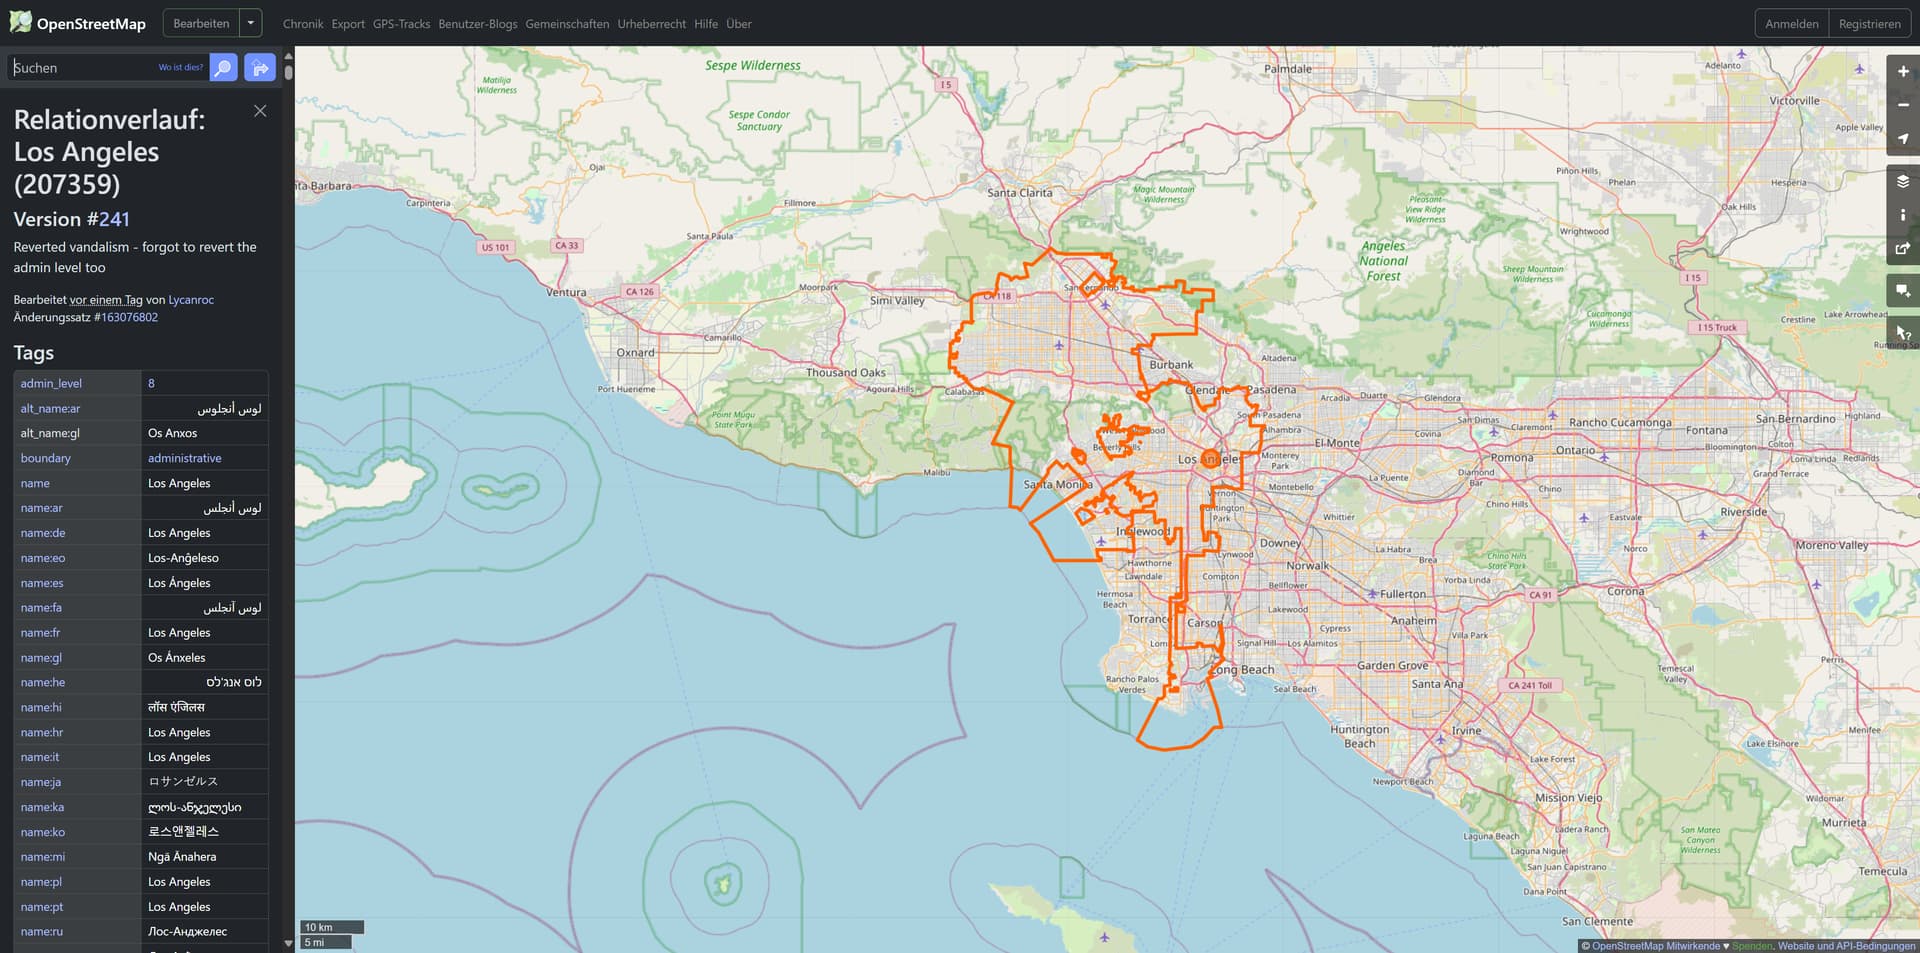Image resolution: width=1920 pixels, height=953 pixels.
Task: Open the 'Website und API-Bedingungen' link
Action: (1847, 946)
